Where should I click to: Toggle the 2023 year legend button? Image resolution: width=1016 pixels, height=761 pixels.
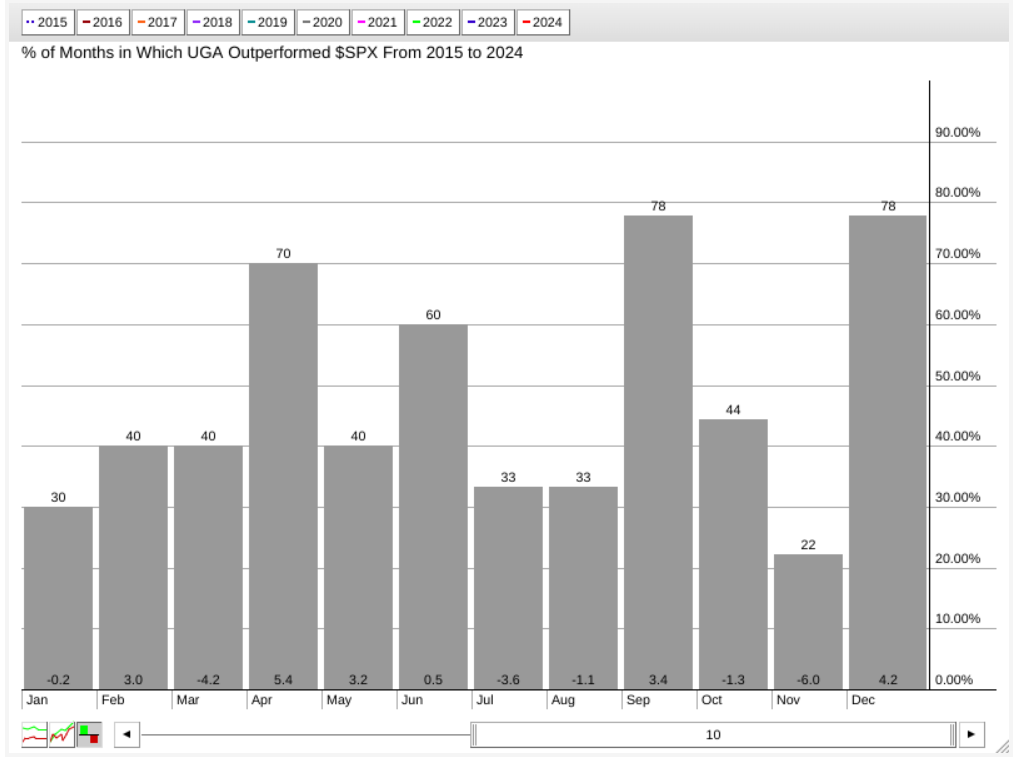point(486,22)
